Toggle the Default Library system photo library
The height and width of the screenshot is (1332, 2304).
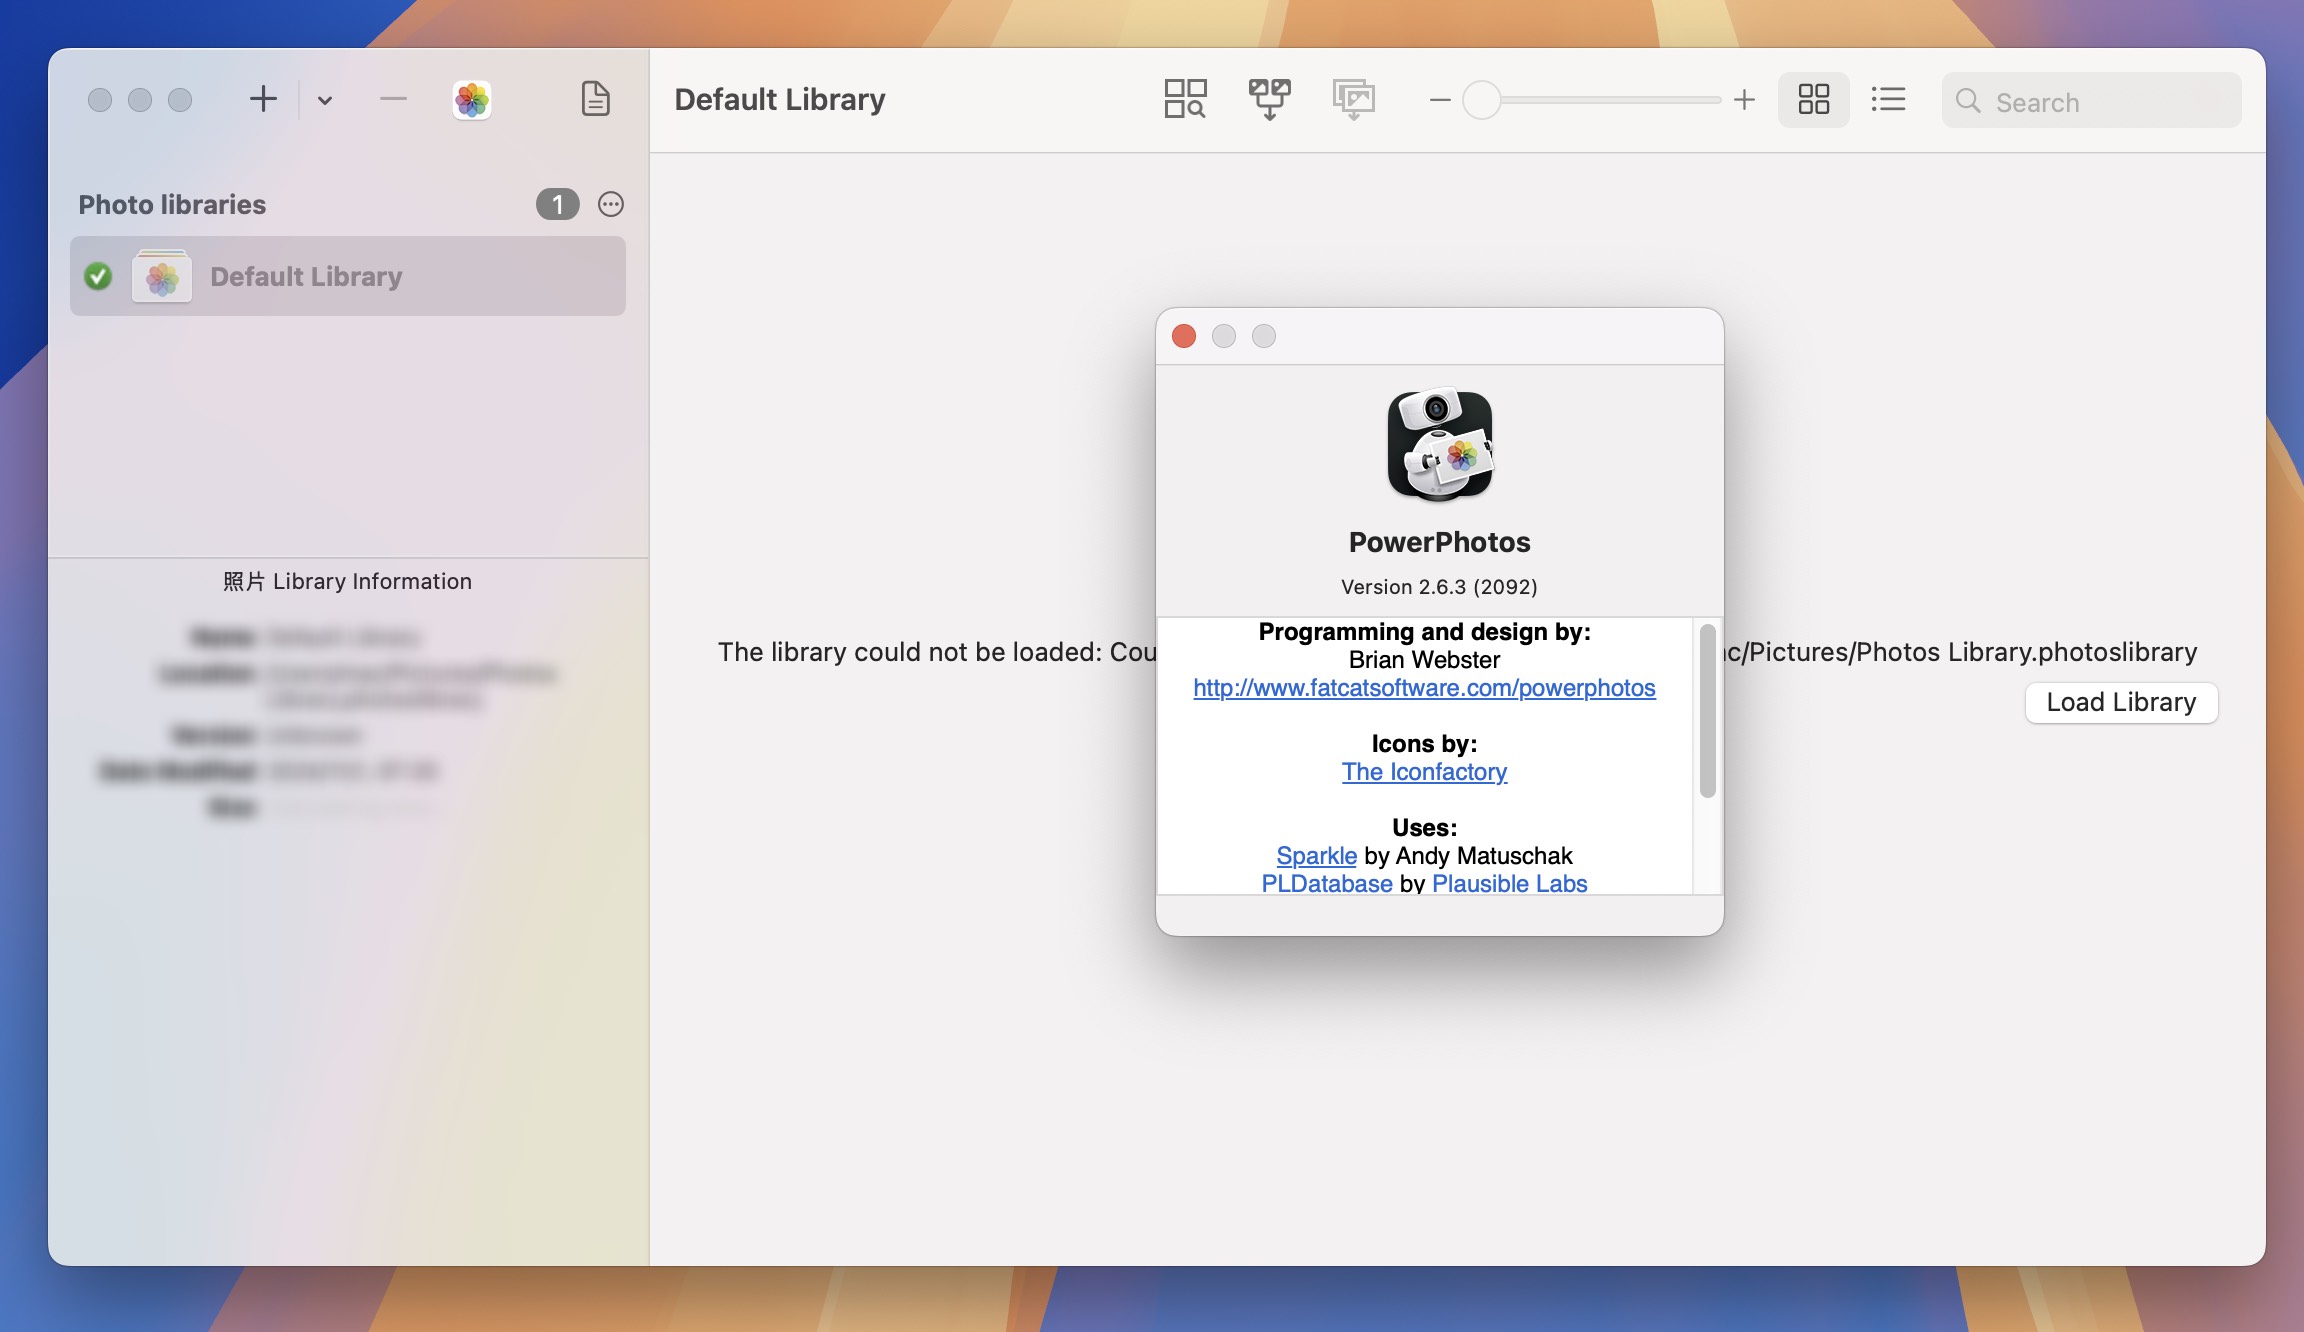point(98,276)
